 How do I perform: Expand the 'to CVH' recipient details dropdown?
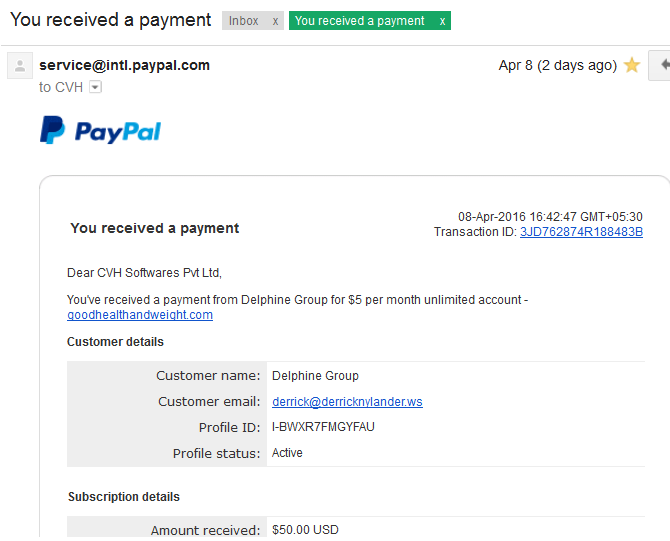95,87
